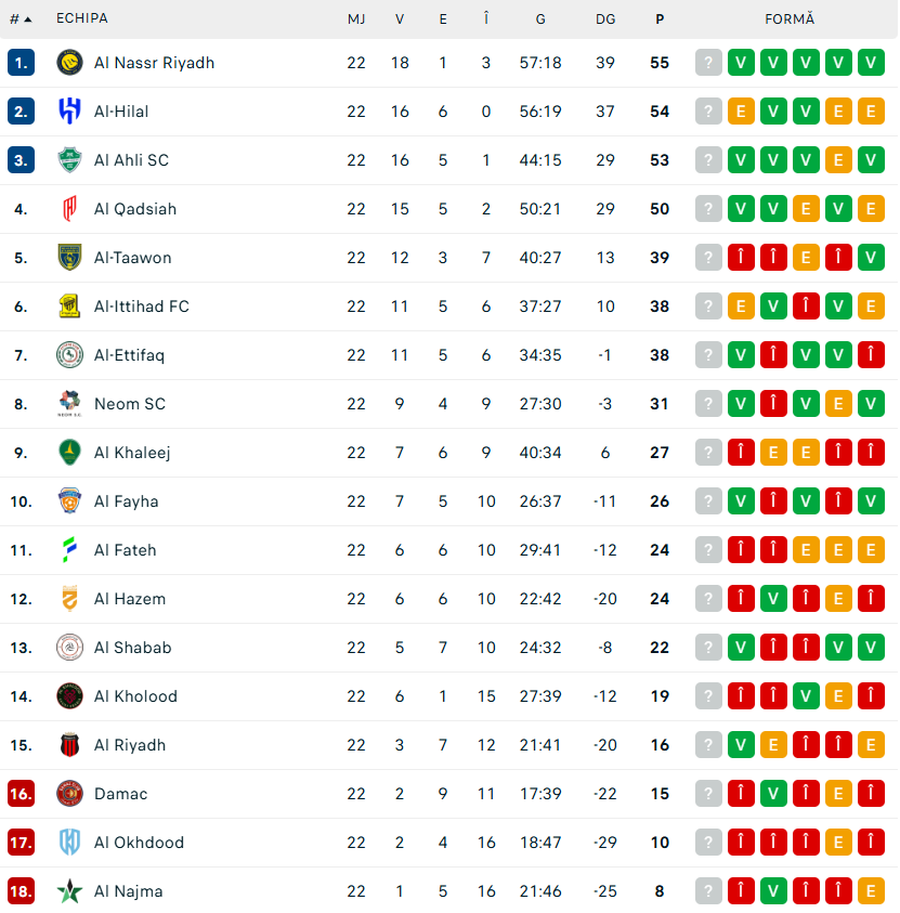This screenshot has width=900, height=913.
Task: Click the Al Najma star logo
Action: 69,891
